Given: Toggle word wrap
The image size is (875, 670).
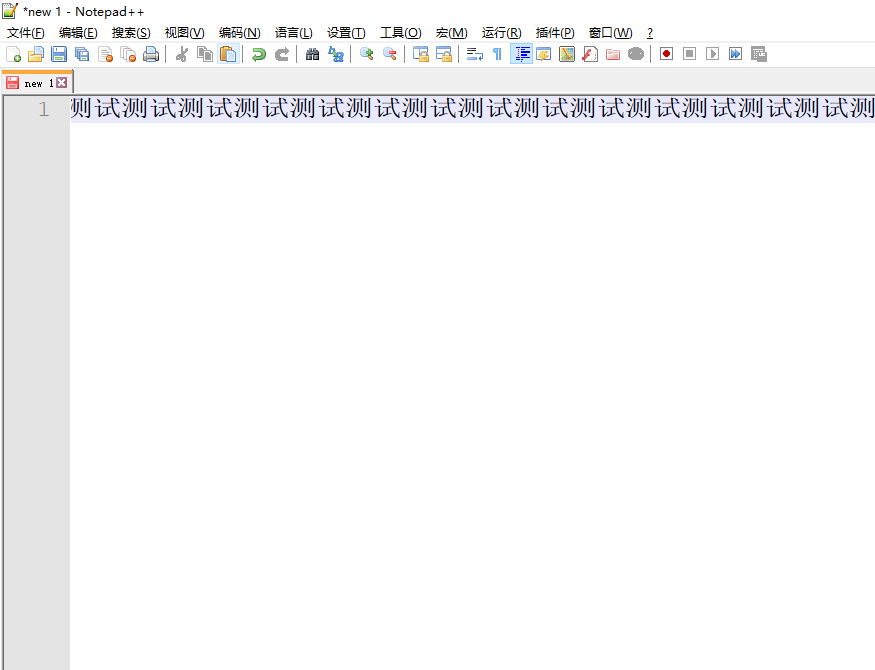Looking at the screenshot, I should 473,54.
